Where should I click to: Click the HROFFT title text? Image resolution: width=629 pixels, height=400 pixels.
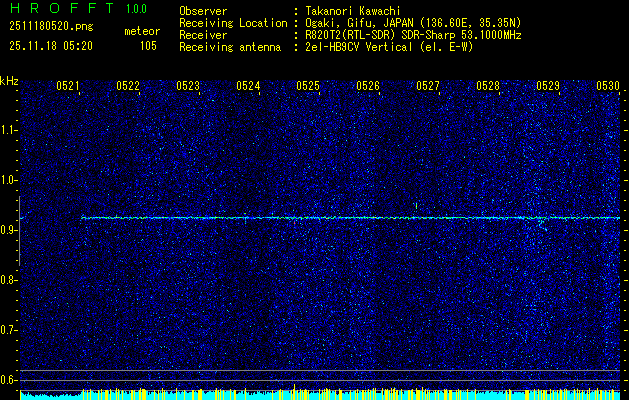coord(62,8)
